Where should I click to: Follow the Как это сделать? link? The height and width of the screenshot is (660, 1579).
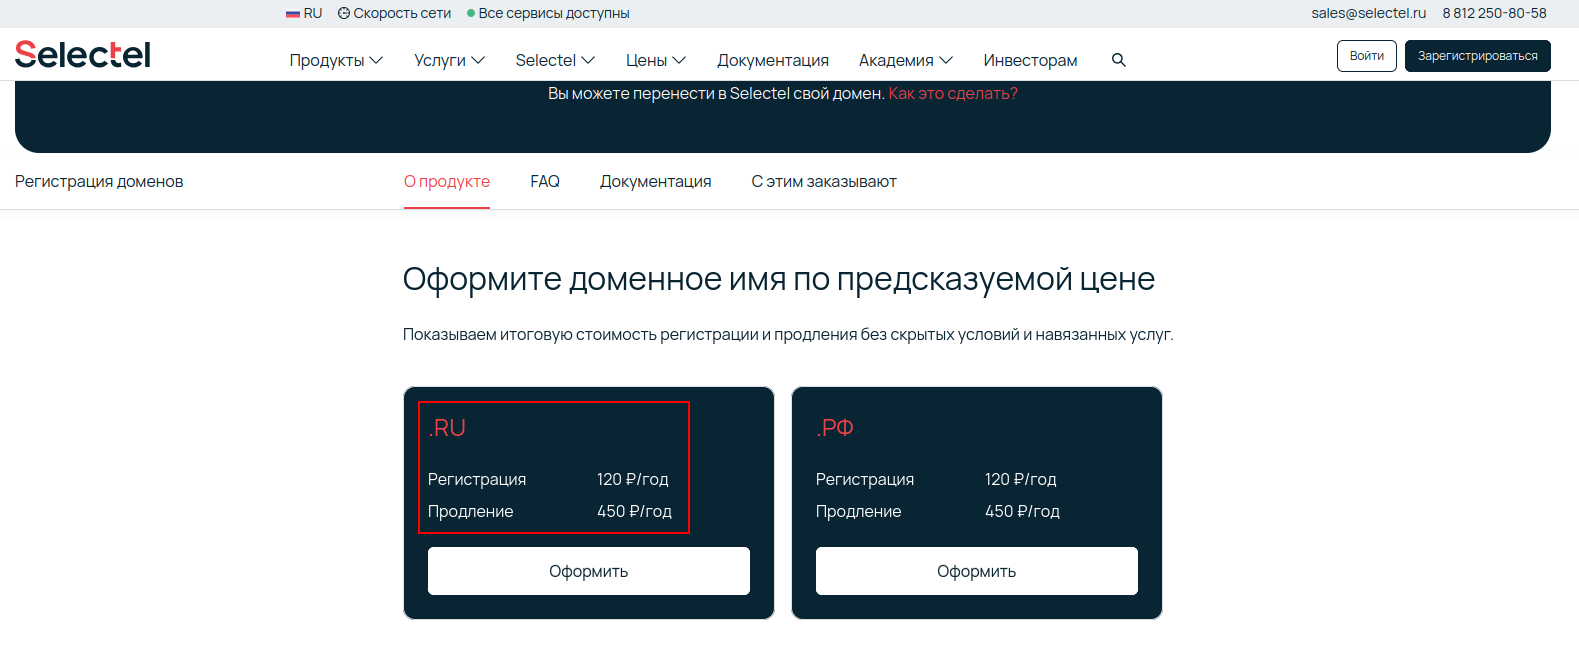click(953, 93)
